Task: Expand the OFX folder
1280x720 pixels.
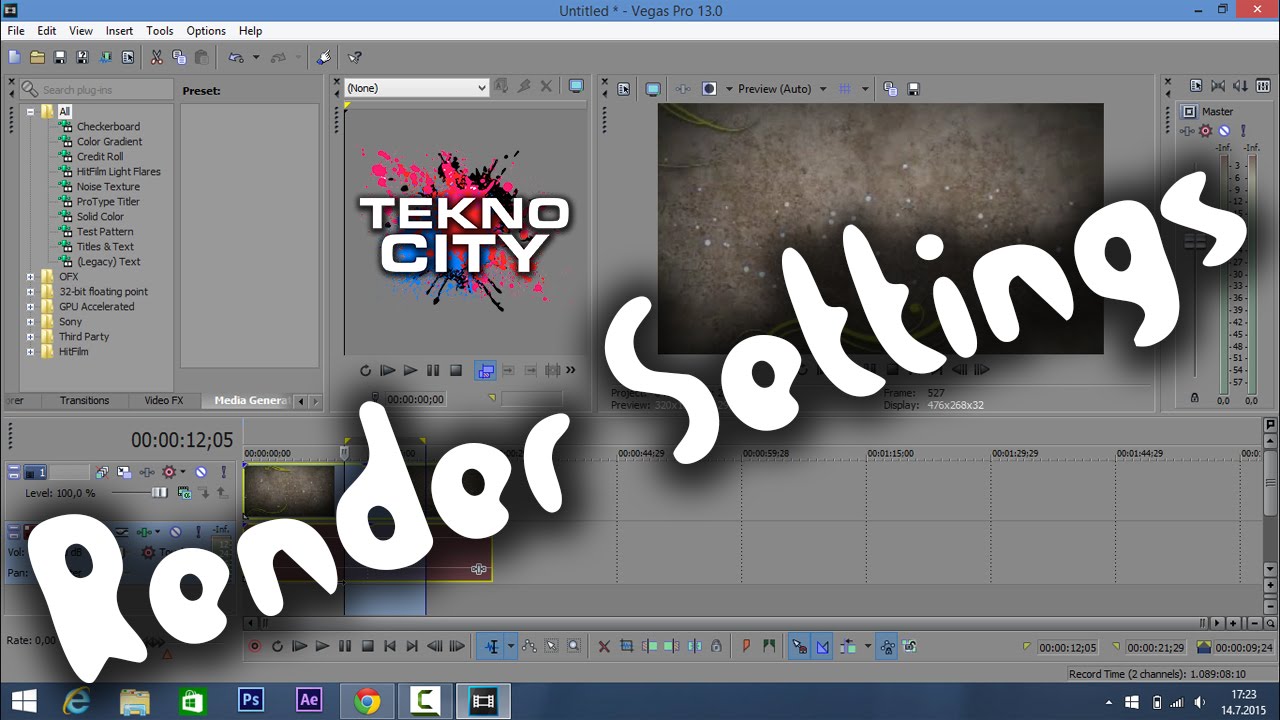Action: 30,277
